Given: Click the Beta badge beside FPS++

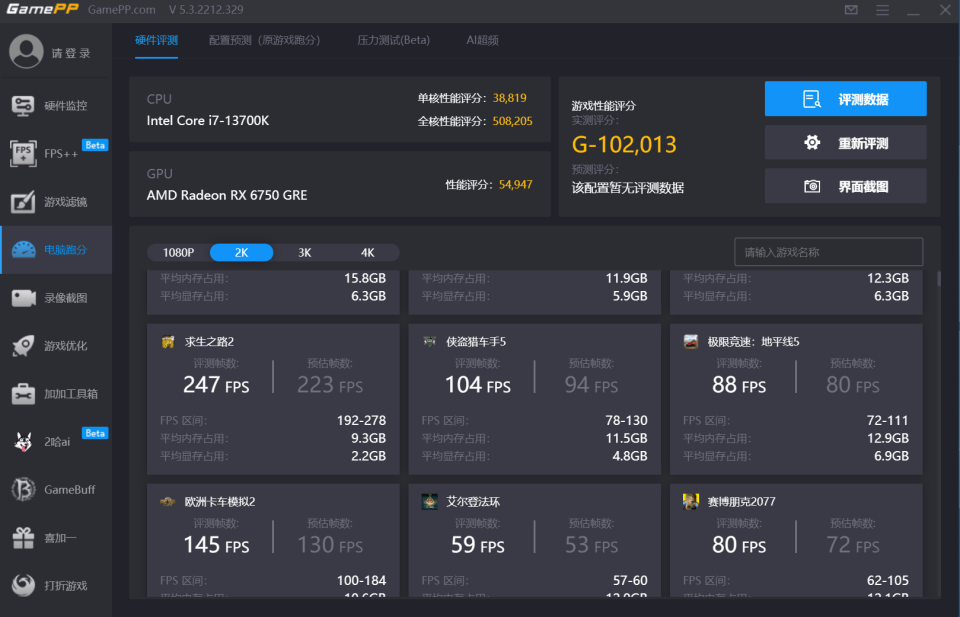Looking at the screenshot, I should [95, 145].
